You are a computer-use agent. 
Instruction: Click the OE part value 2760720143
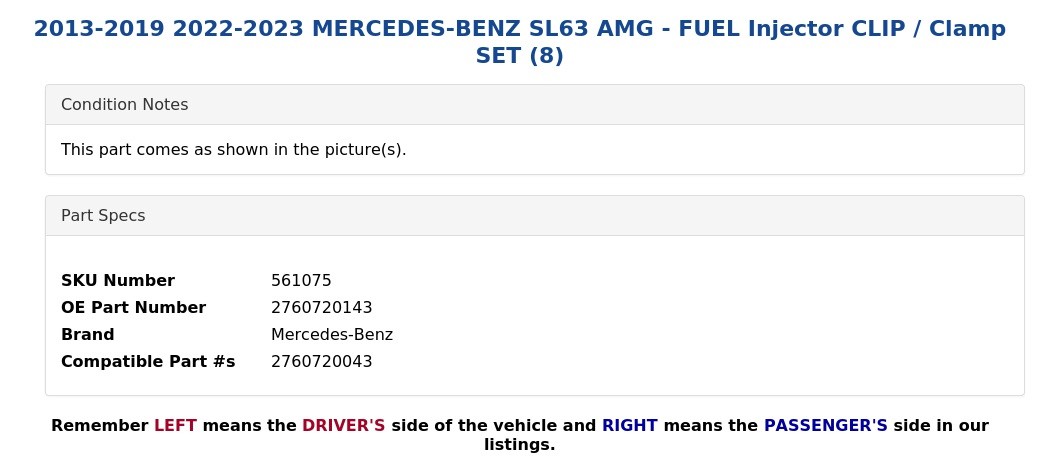[x=321, y=308]
